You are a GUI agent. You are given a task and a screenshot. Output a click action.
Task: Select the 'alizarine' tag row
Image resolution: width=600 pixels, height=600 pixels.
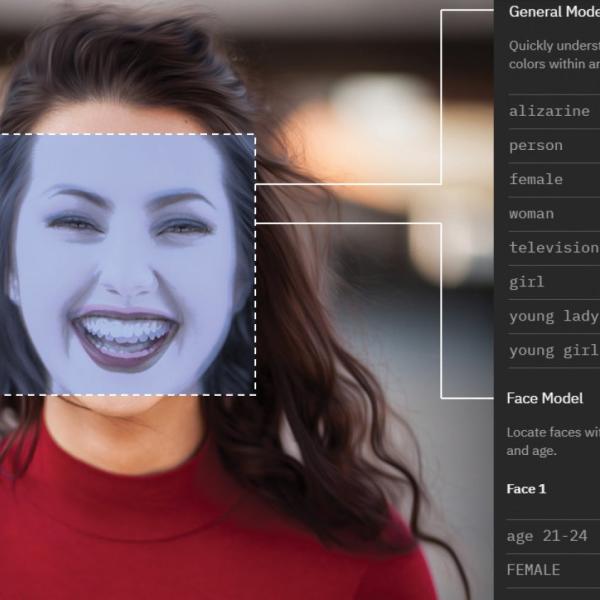click(x=554, y=111)
